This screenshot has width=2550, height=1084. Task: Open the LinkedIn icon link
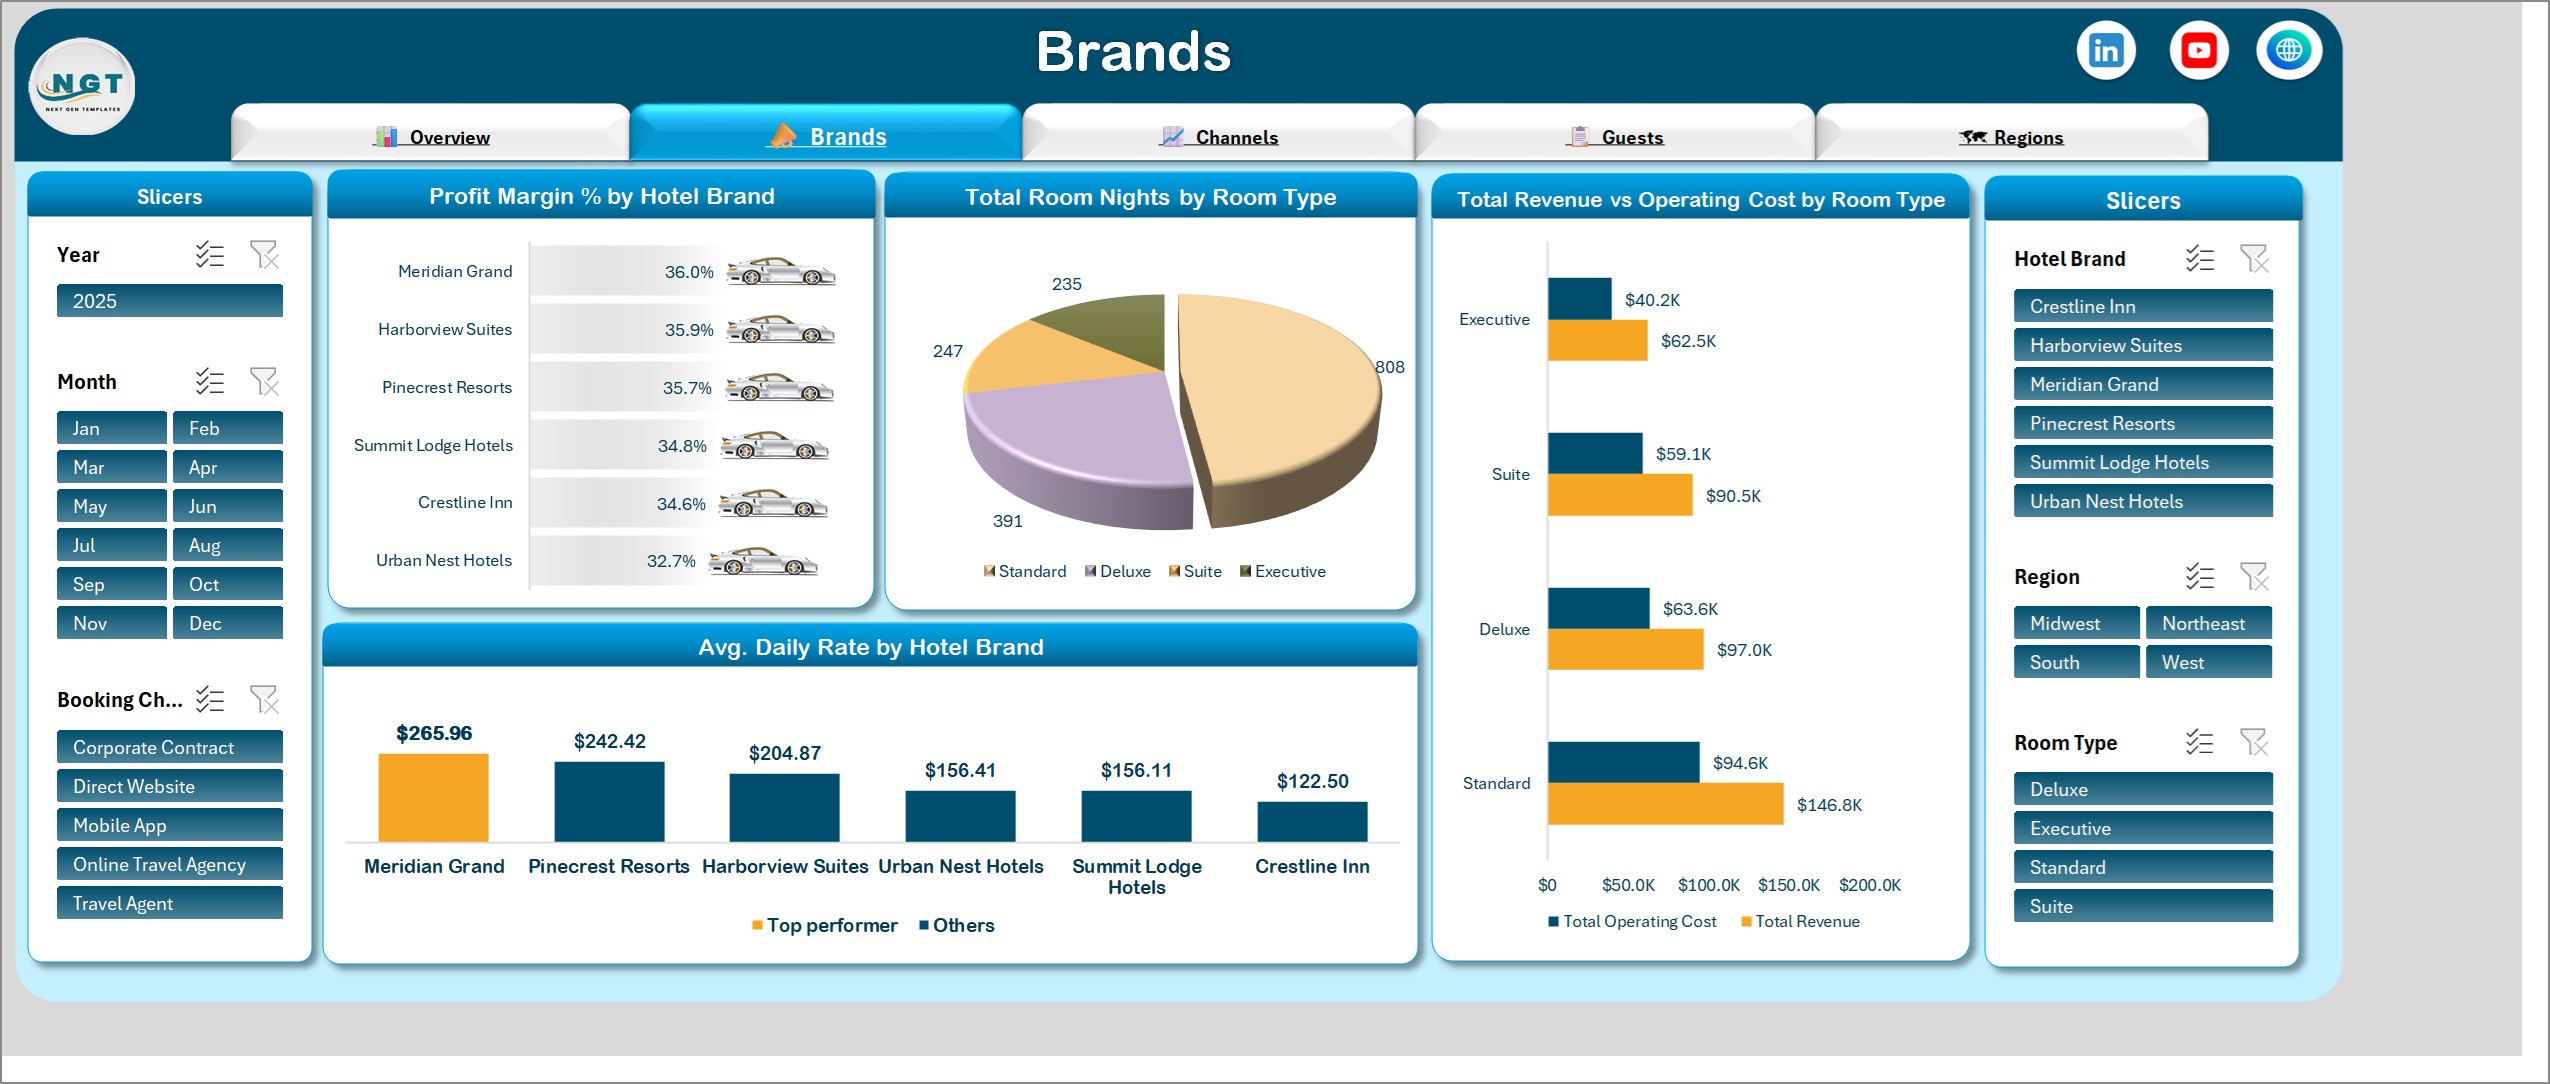point(2105,51)
